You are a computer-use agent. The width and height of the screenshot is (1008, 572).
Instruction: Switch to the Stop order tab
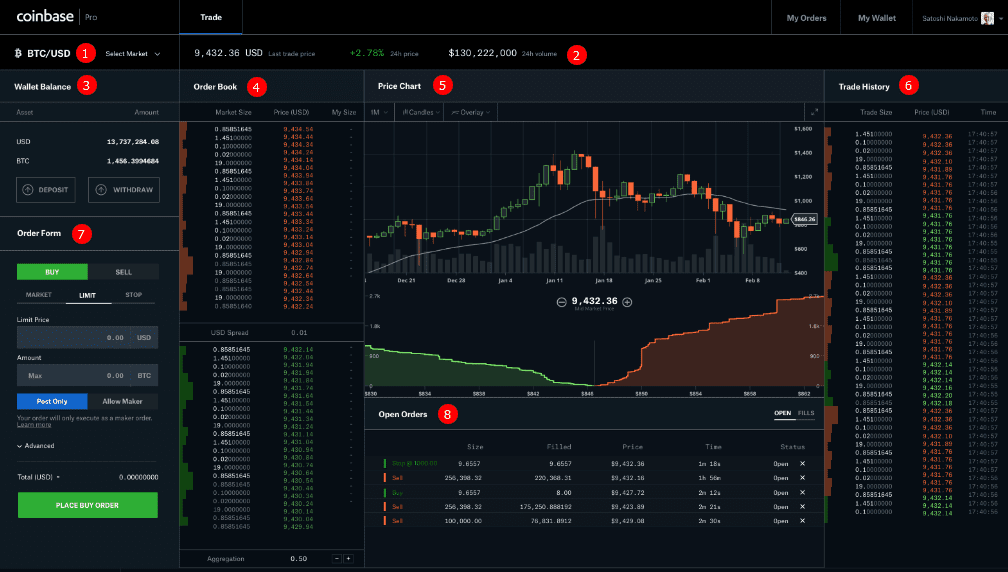(x=133, y=296)
